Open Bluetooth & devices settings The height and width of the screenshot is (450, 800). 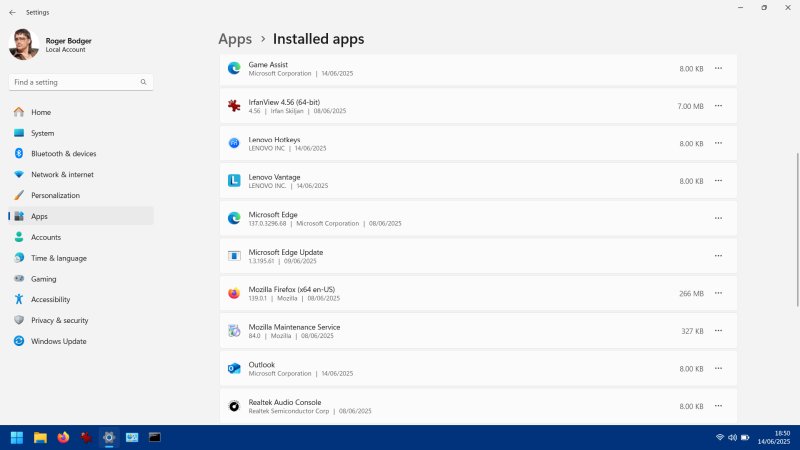tap(81, 154)
